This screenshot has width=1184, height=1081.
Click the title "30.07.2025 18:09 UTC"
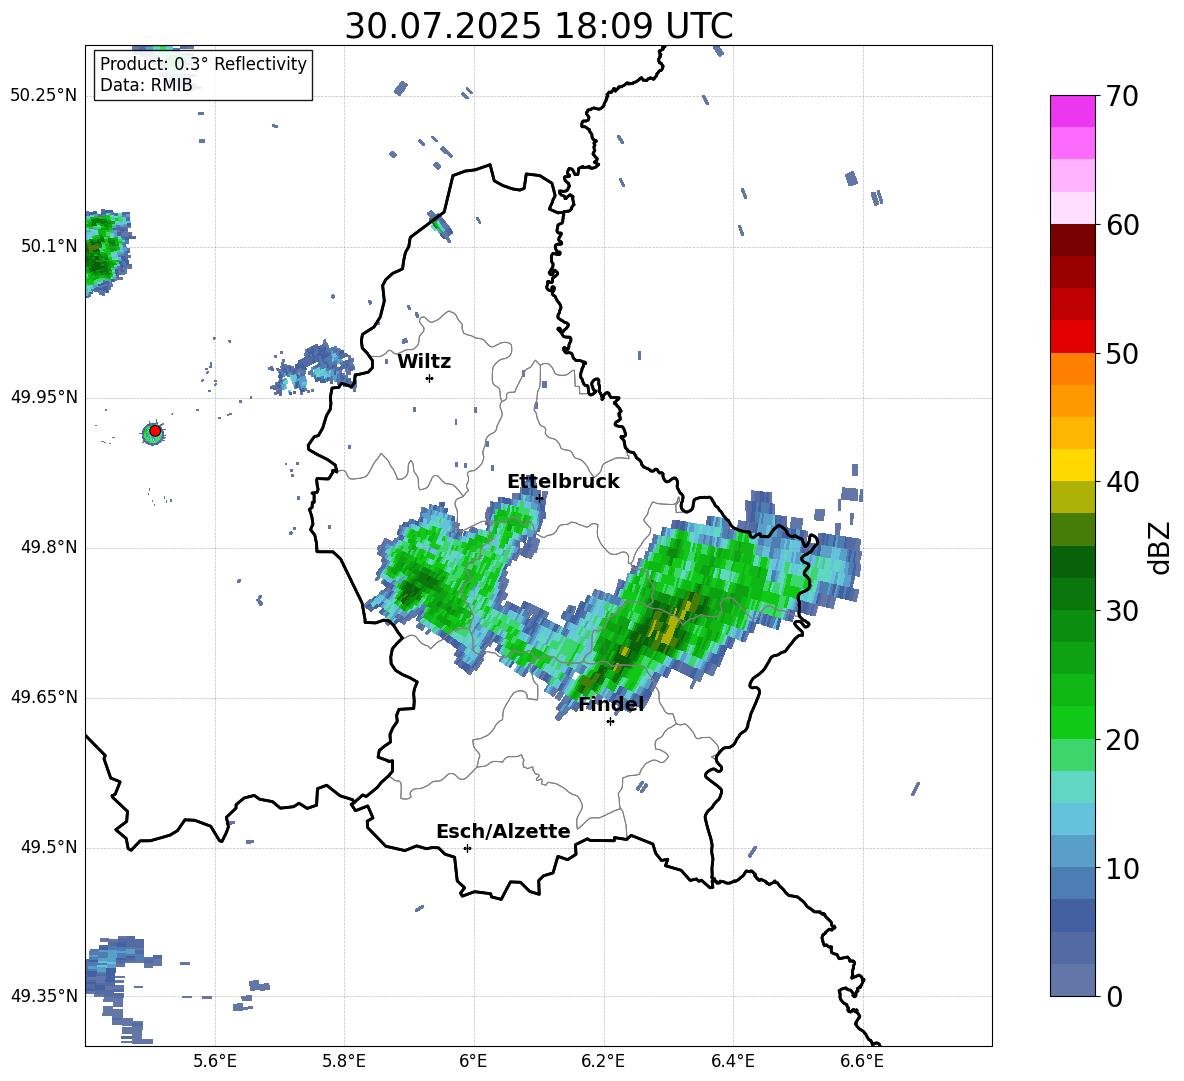tap(538, 26)
